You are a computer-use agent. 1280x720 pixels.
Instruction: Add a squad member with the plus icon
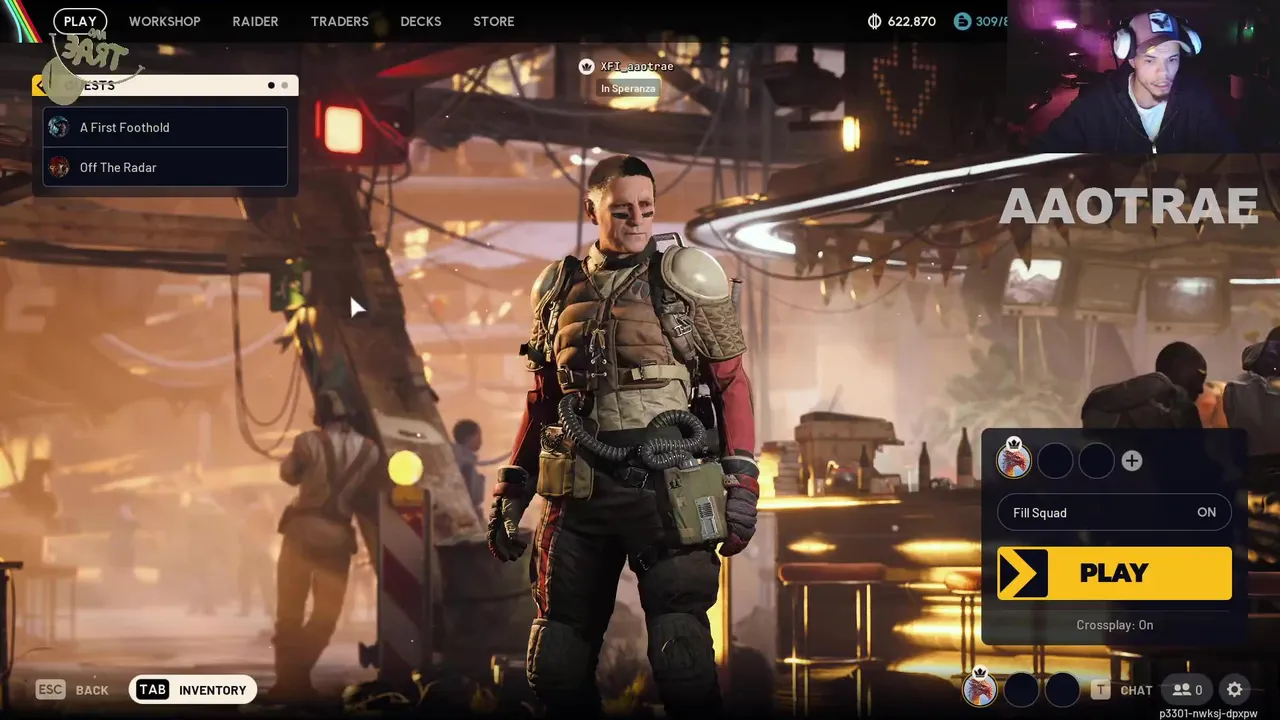tap(1132, 461)
